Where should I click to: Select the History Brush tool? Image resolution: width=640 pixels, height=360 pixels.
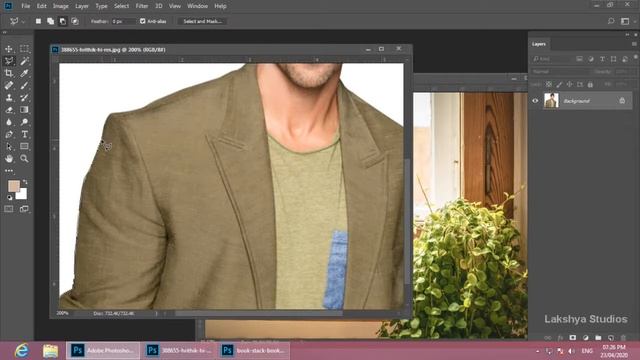pyautogui.click(x=24, y=98)
